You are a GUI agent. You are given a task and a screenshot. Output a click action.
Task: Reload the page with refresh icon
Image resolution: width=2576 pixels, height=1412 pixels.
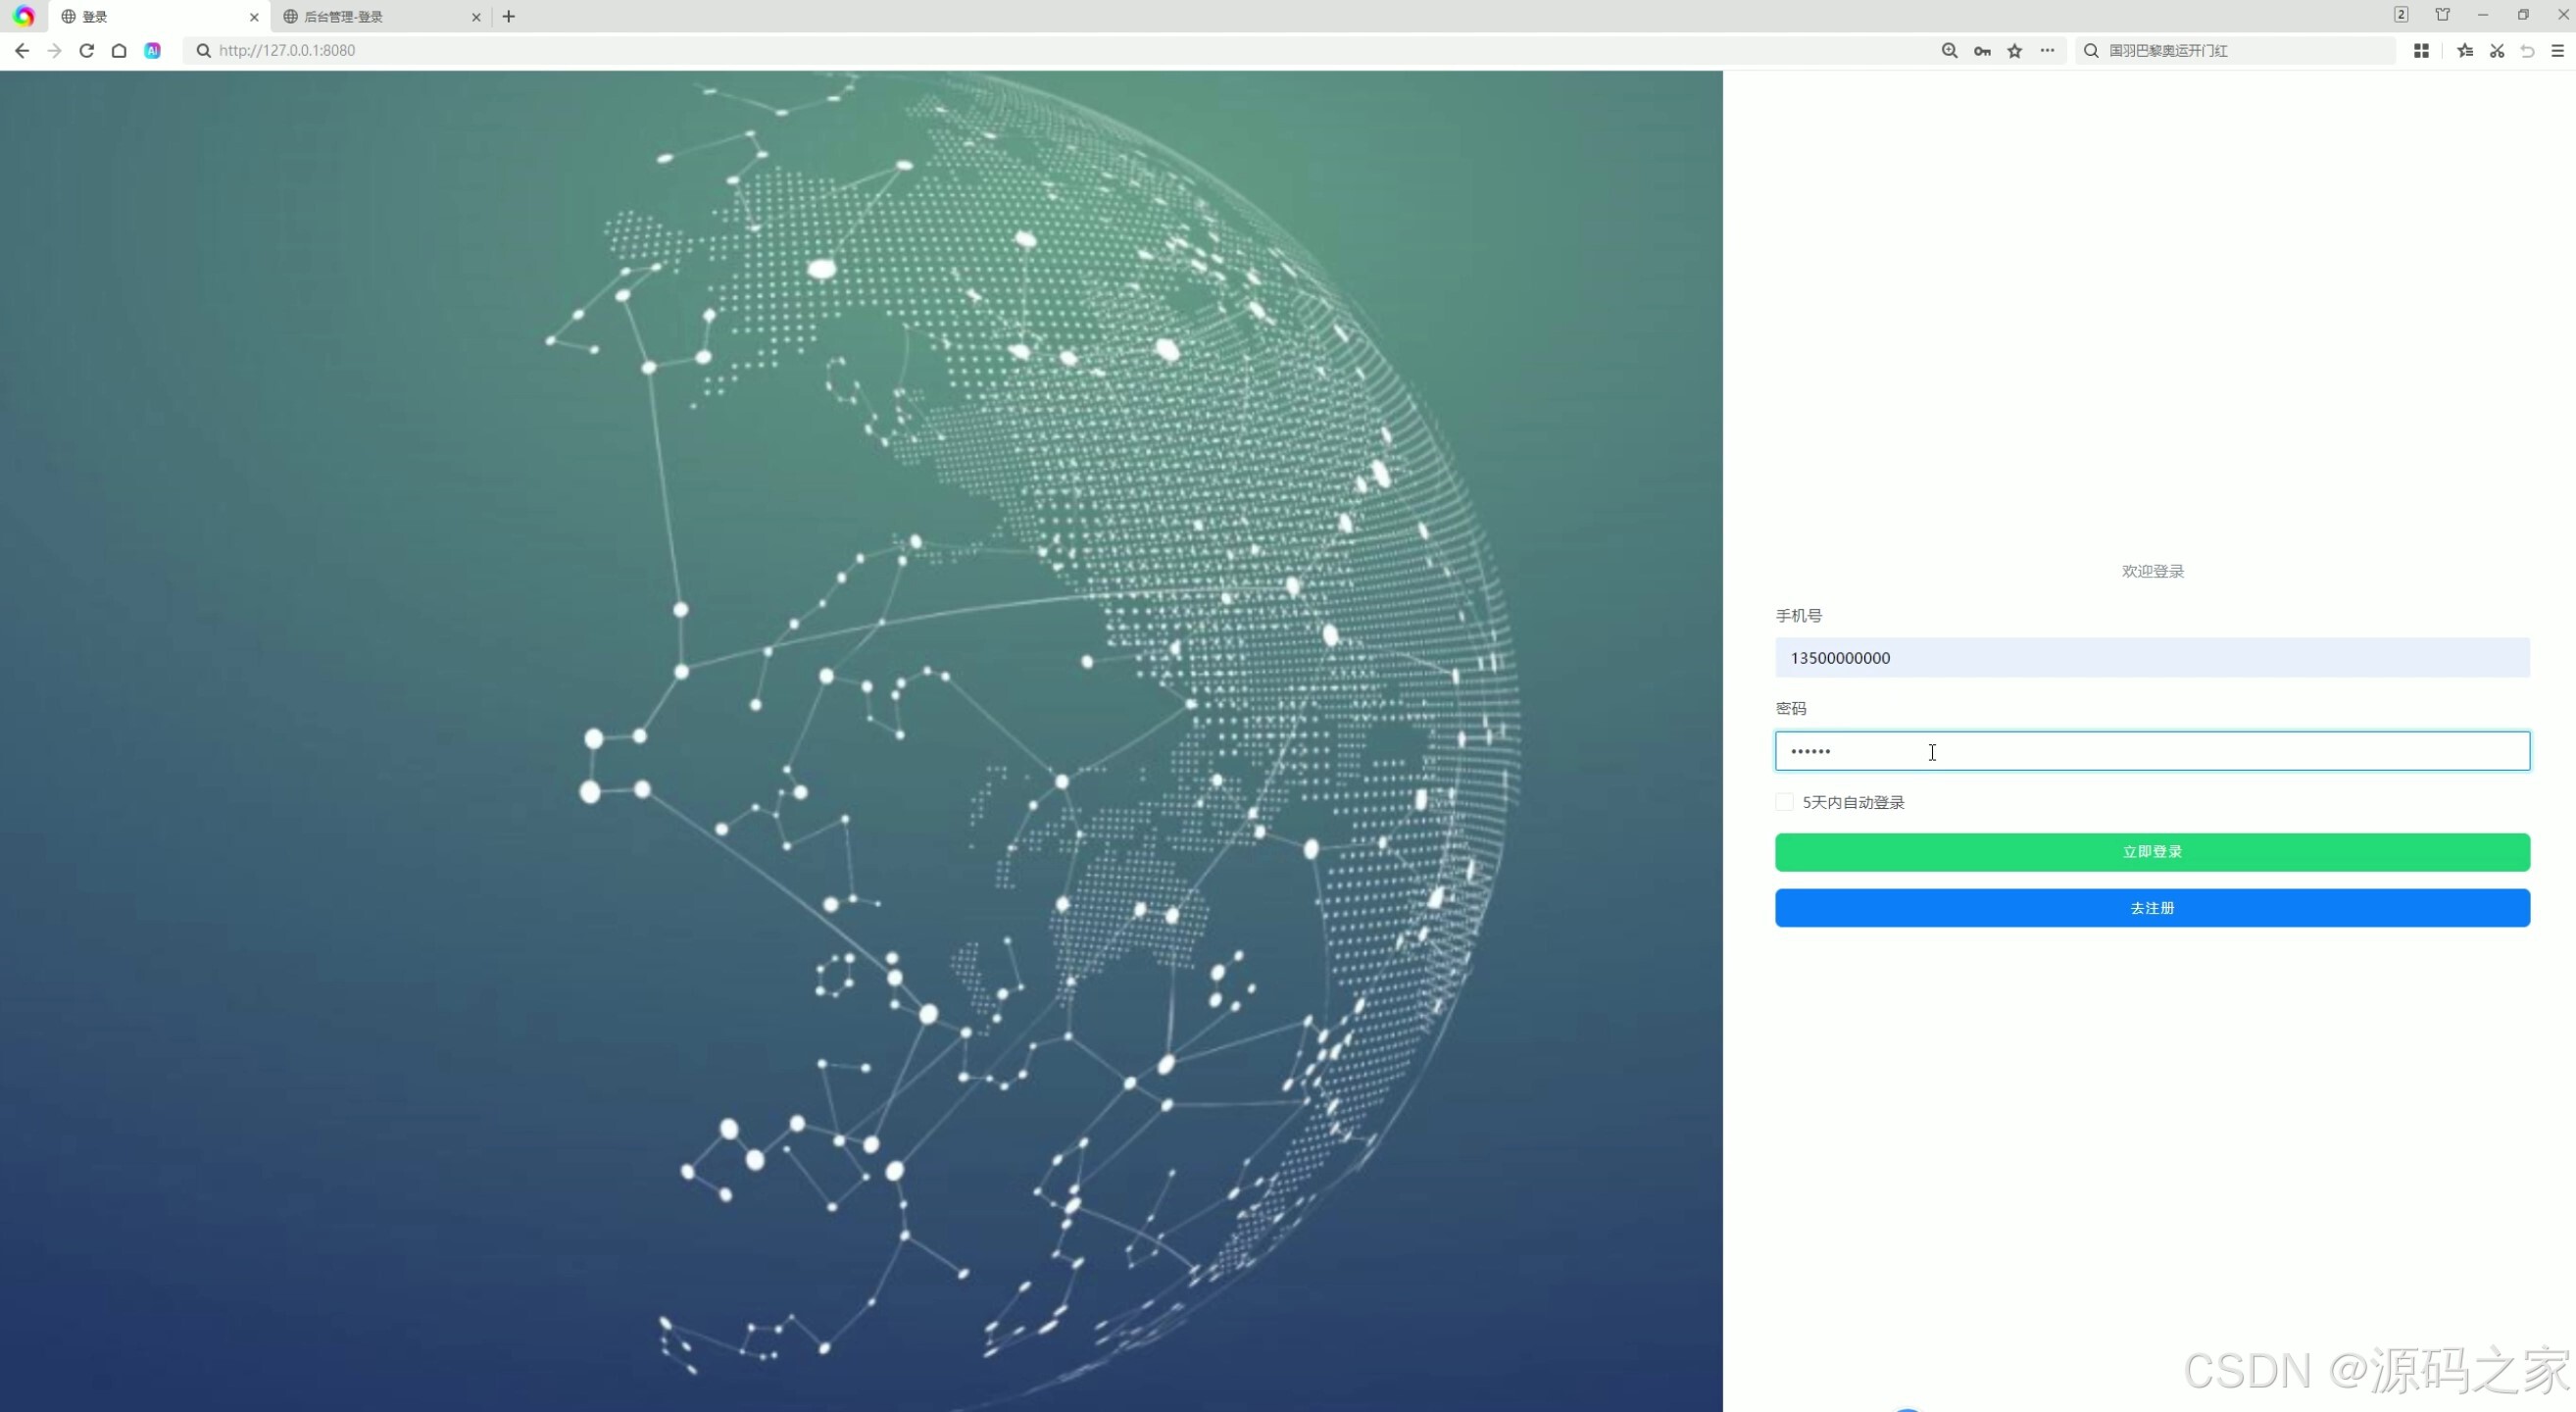click(87, 50)
